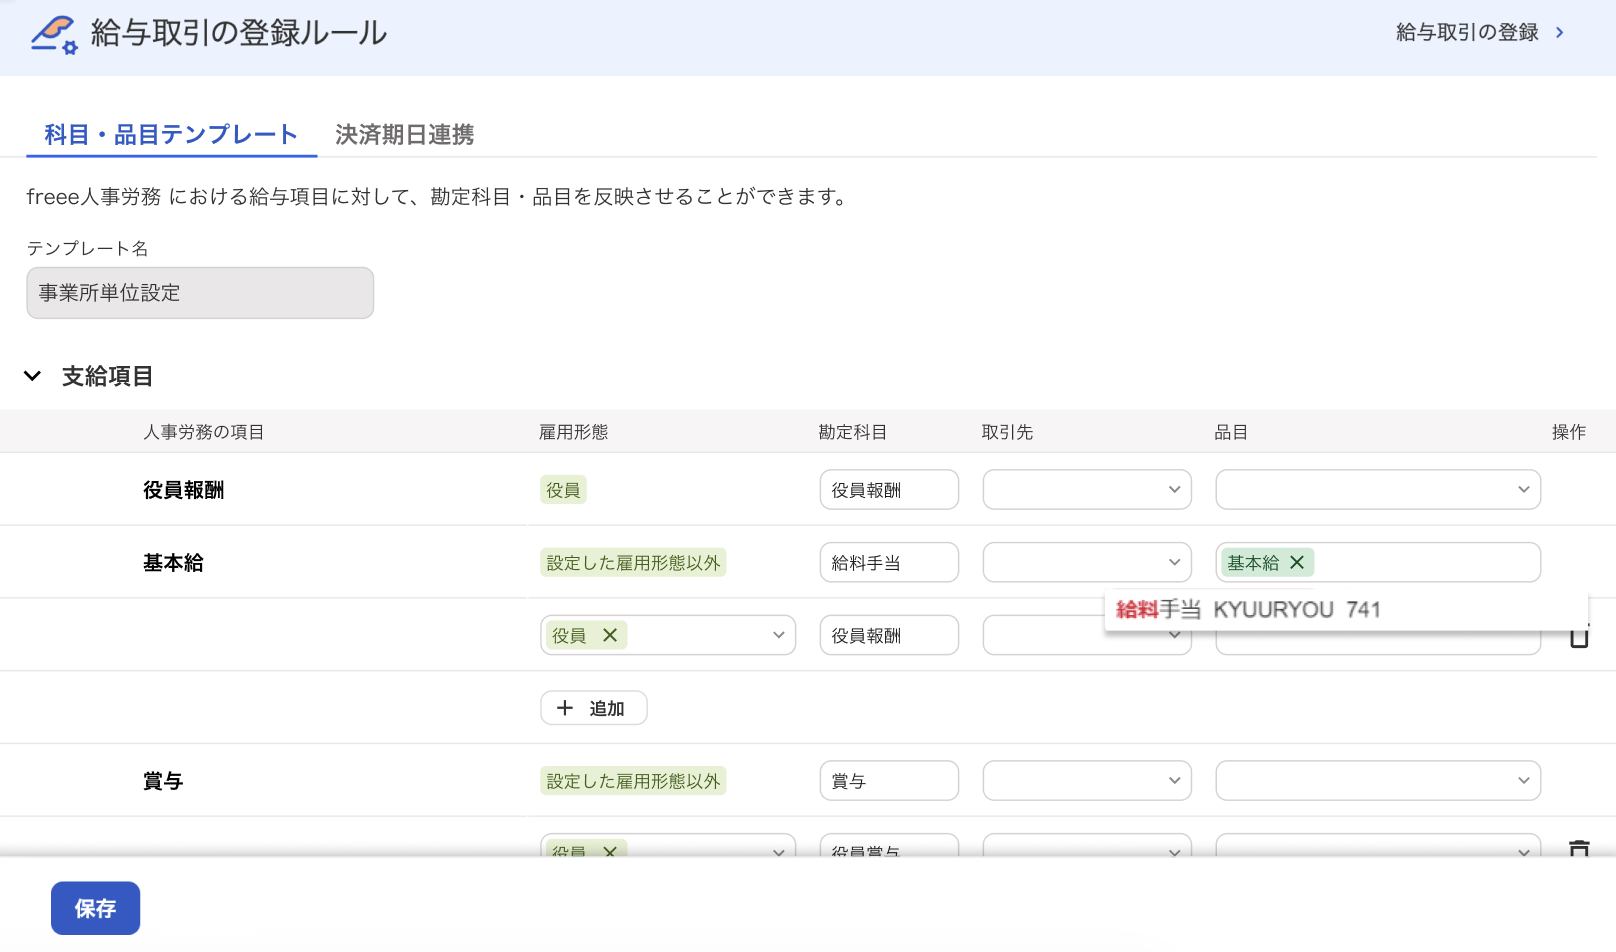The image size is (1616, 952).
Task: Click the 基本給 row label
Action: pos(173,563)
